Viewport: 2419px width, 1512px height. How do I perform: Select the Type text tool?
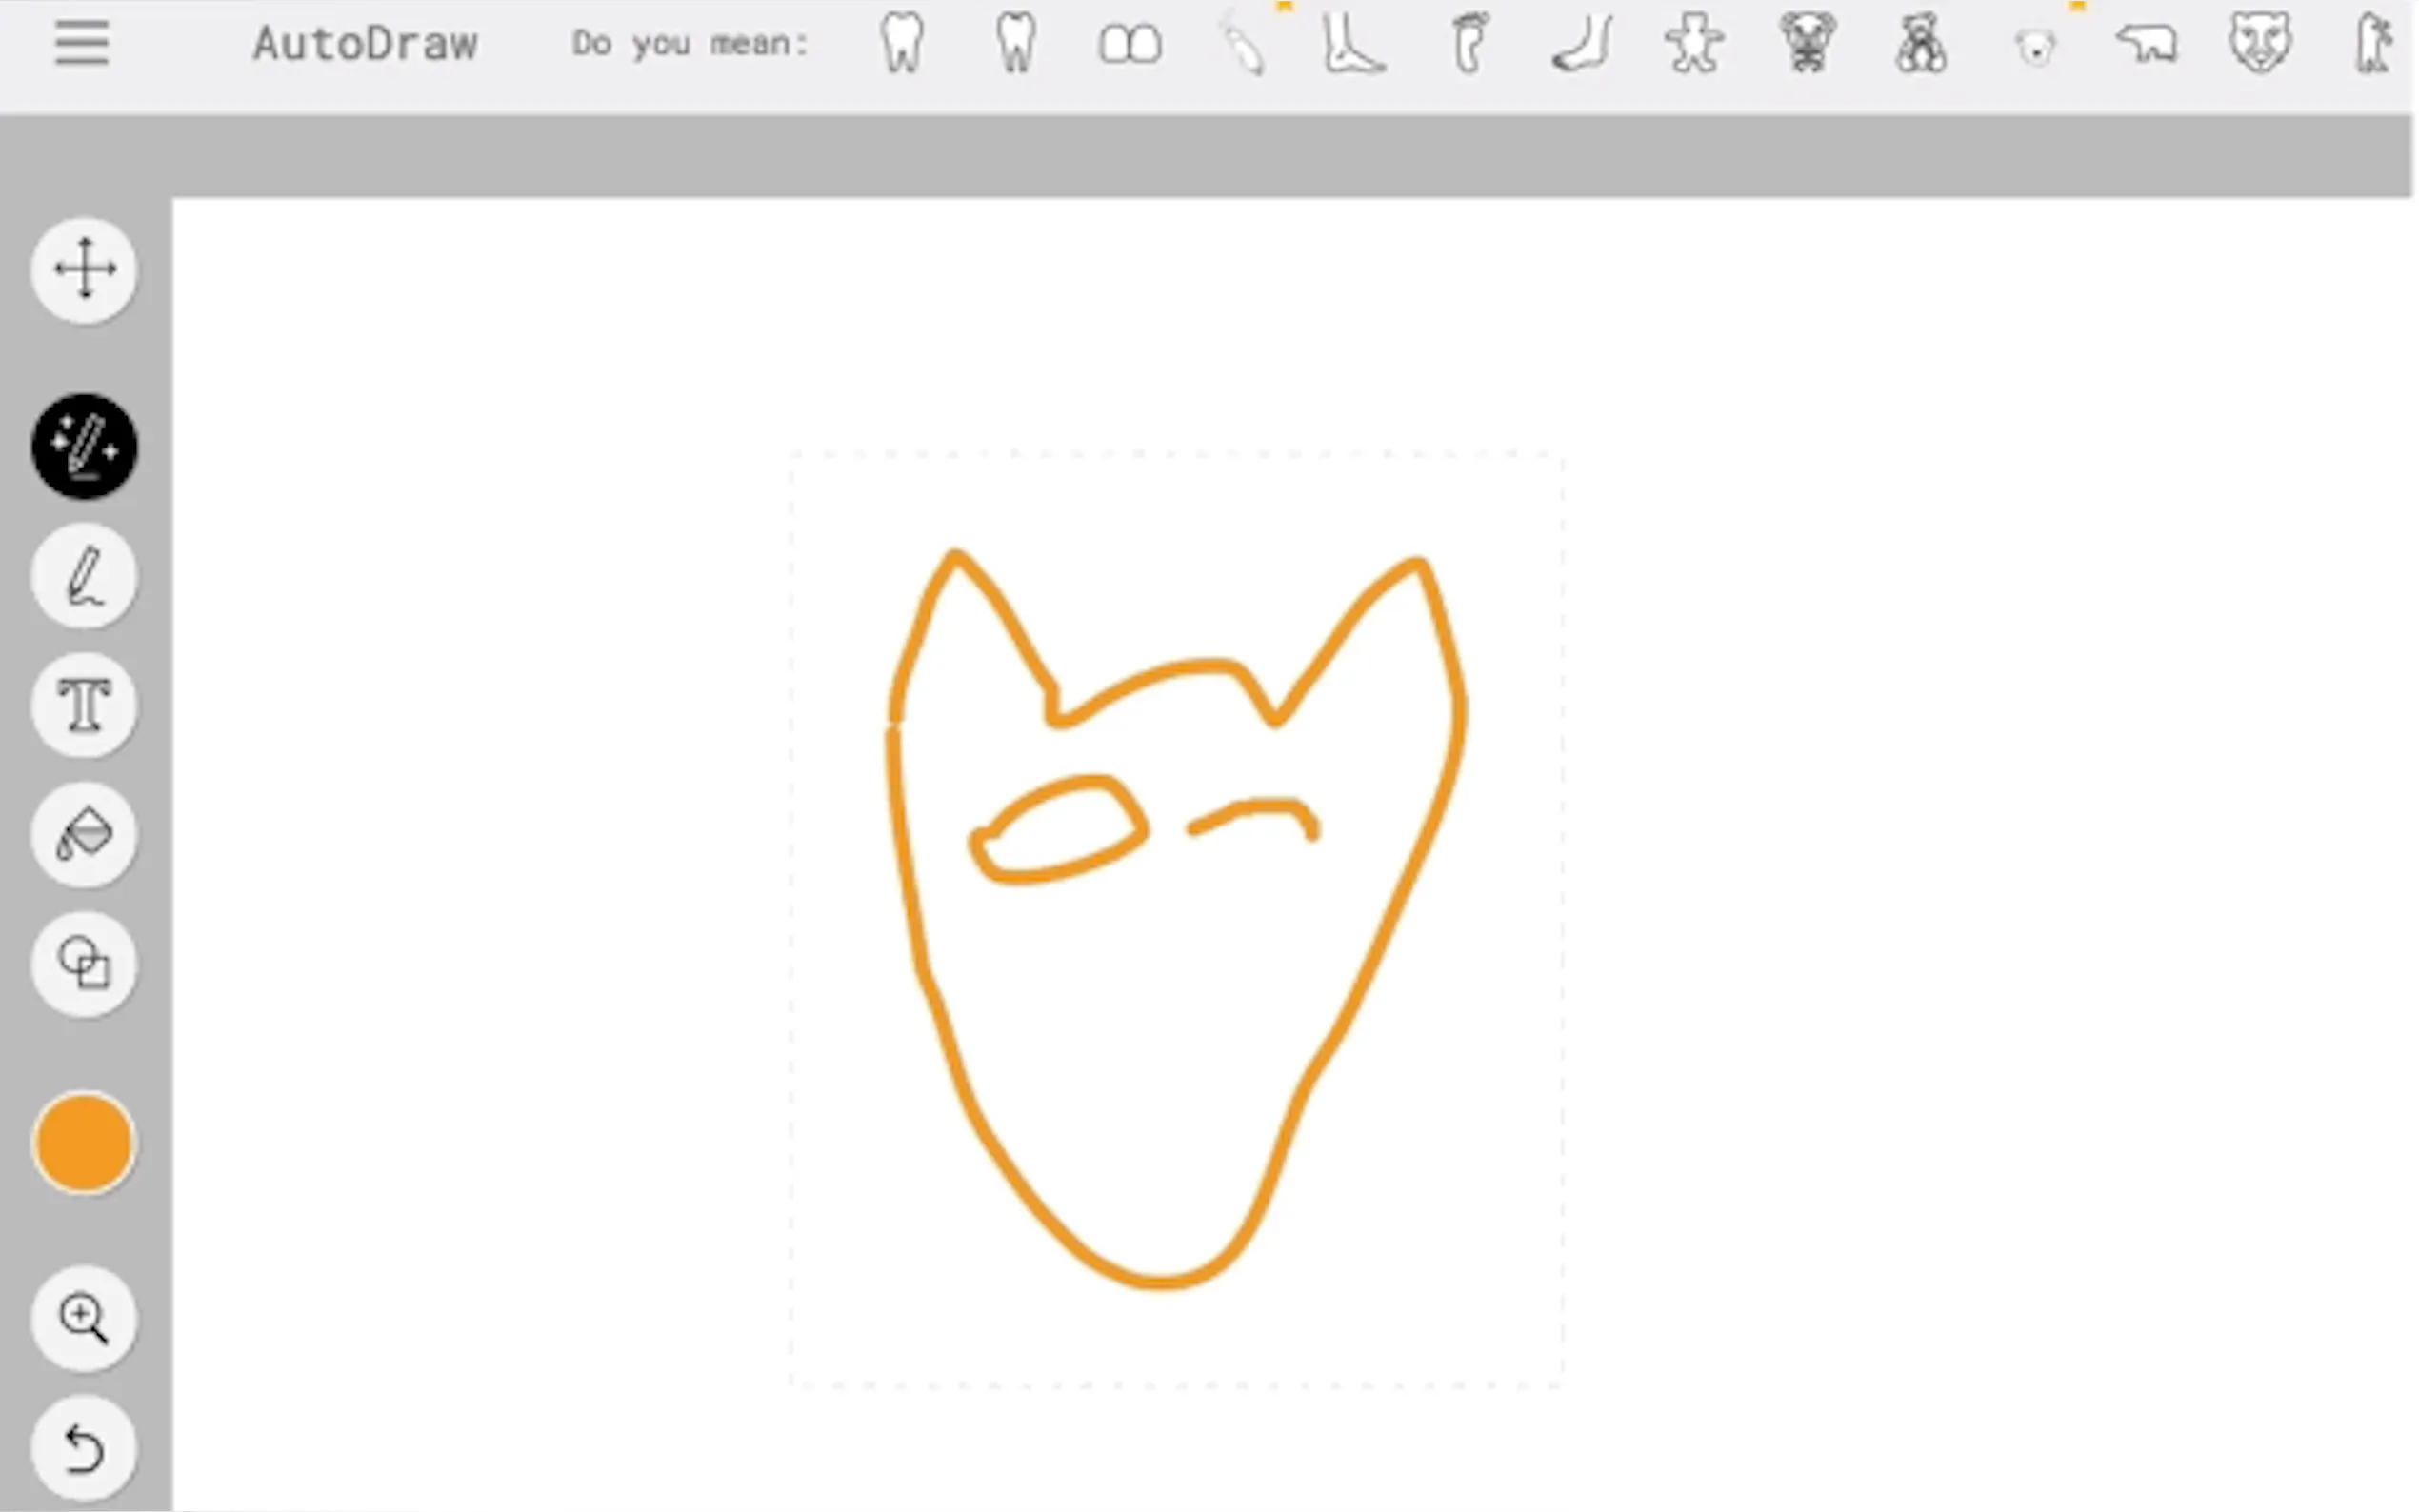[85, 705]
